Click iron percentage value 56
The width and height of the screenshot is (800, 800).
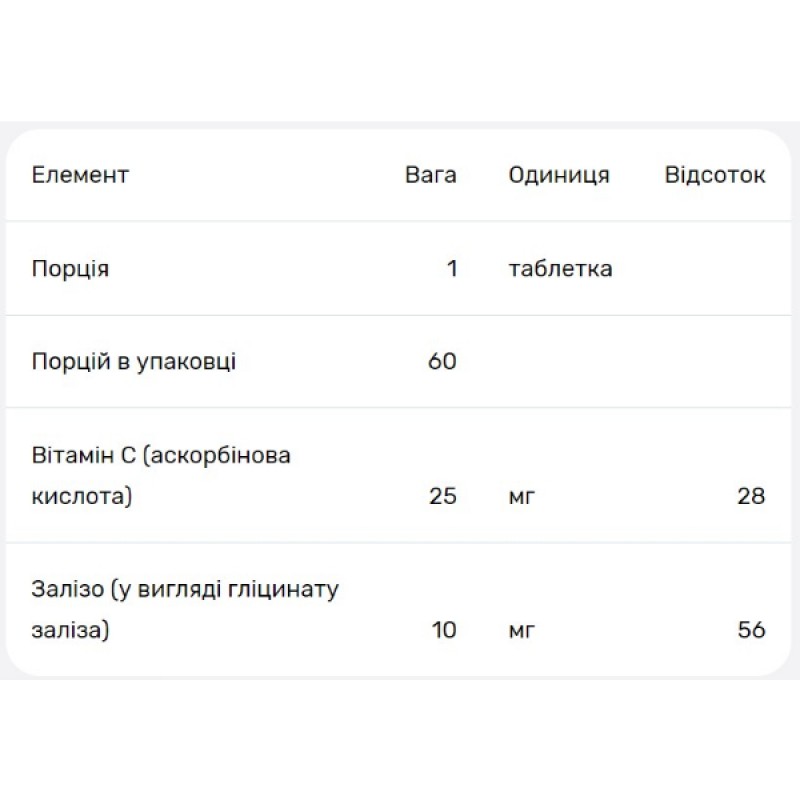click(750, 630)
